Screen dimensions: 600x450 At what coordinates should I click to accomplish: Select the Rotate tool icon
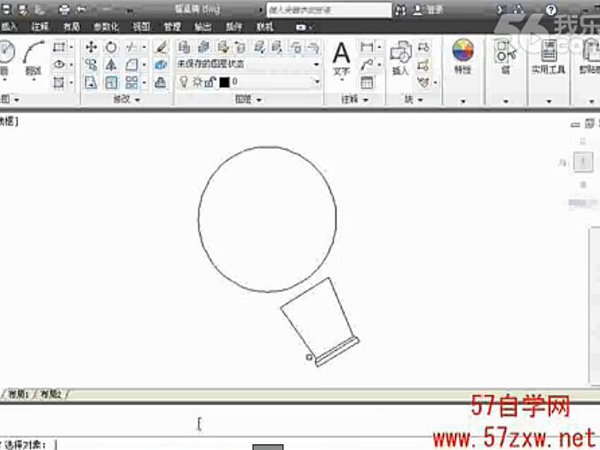click(x=110, y=48)
